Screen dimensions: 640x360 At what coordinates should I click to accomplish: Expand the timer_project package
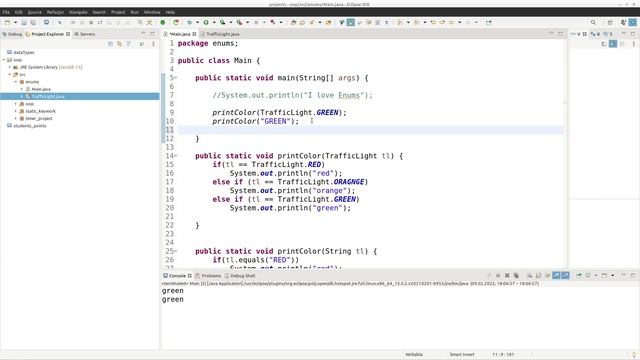click(16, 118)
